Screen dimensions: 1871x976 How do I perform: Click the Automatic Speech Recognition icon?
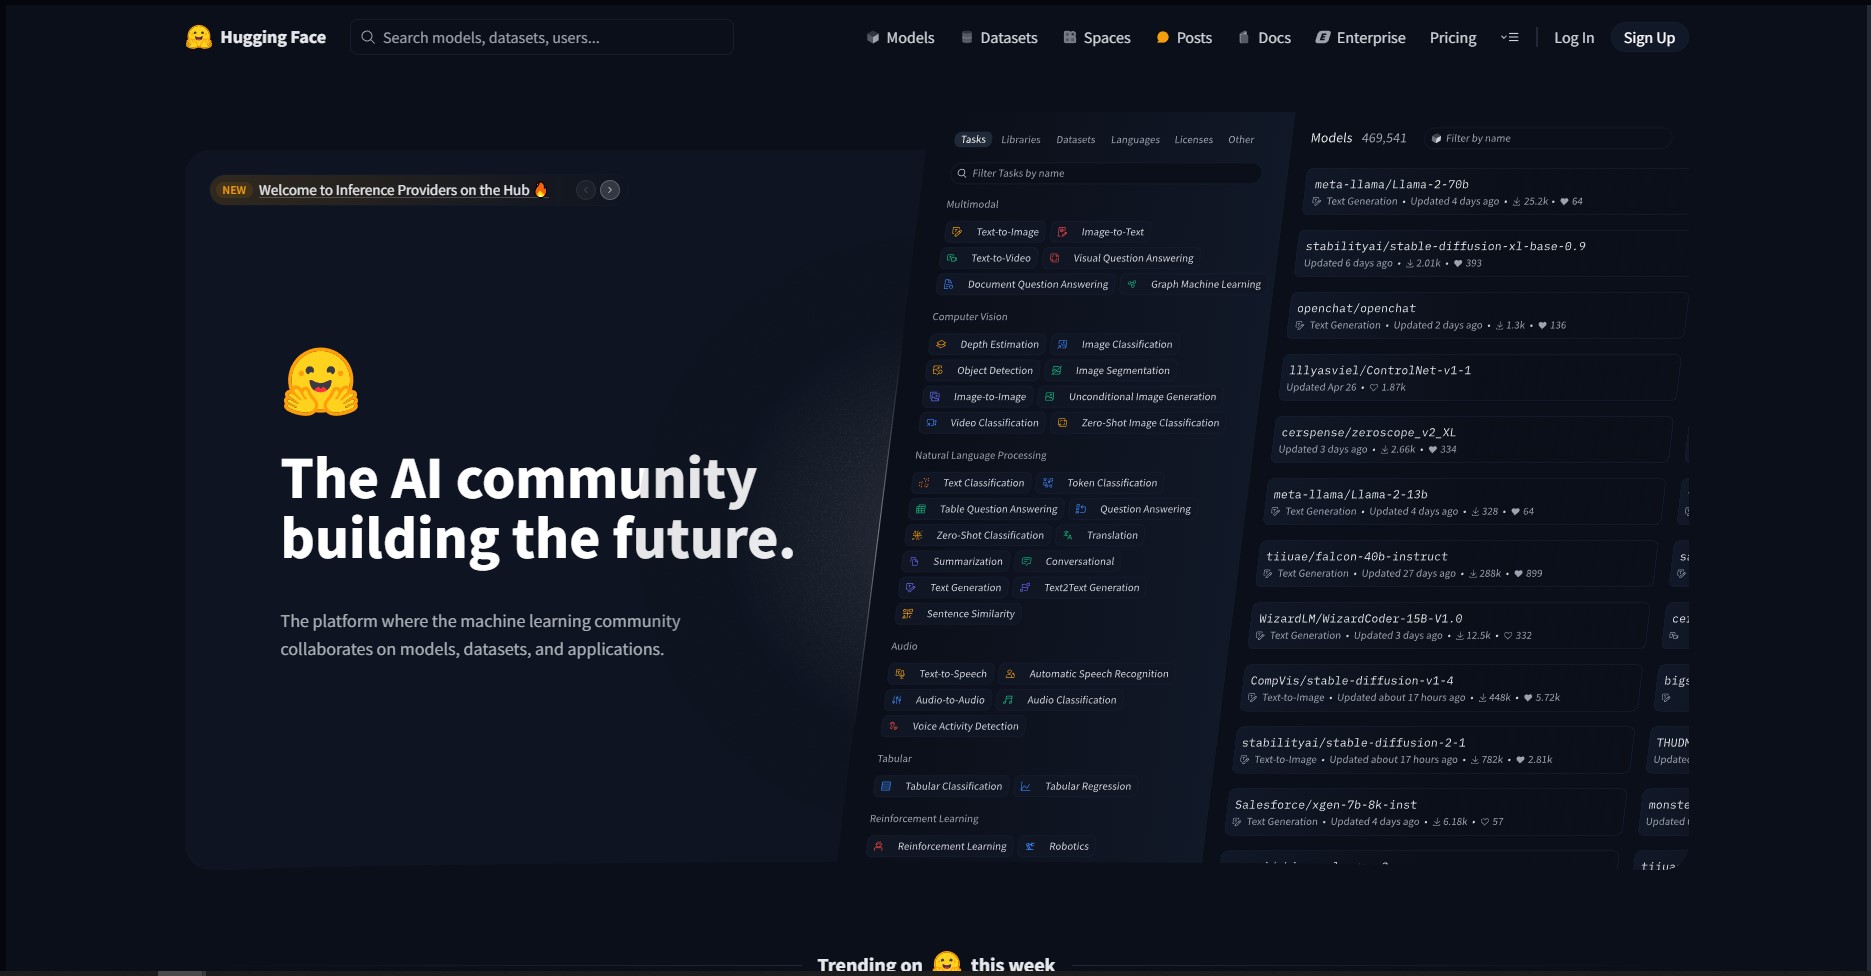point(1010,674)
